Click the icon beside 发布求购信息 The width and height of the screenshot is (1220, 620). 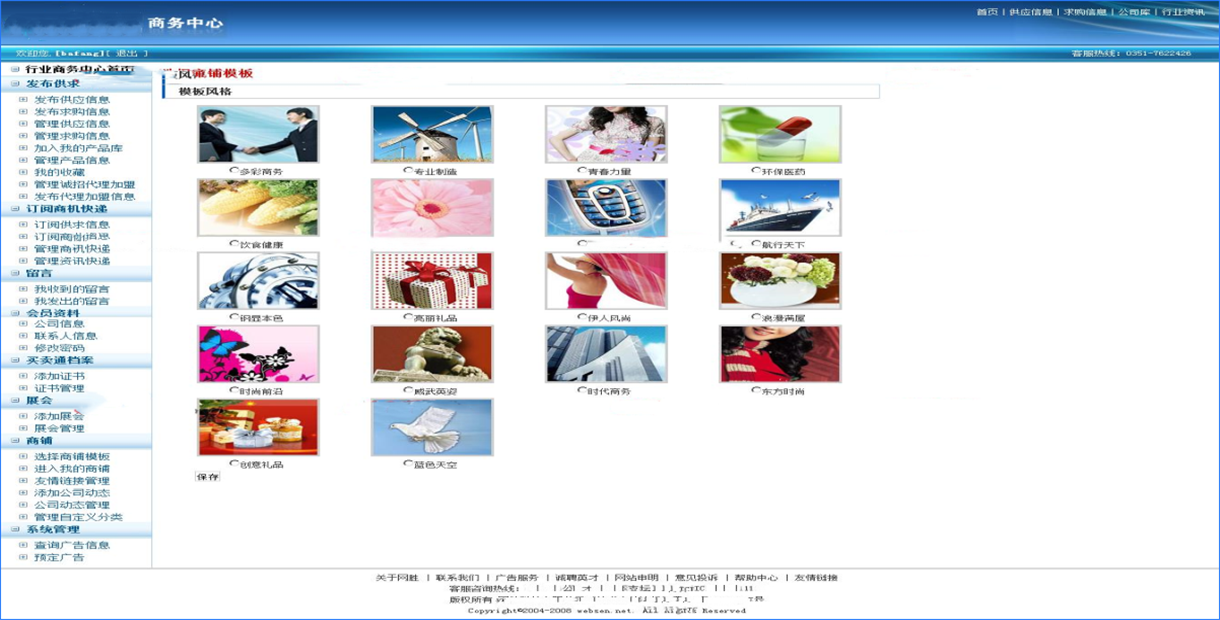click(24, 111)
